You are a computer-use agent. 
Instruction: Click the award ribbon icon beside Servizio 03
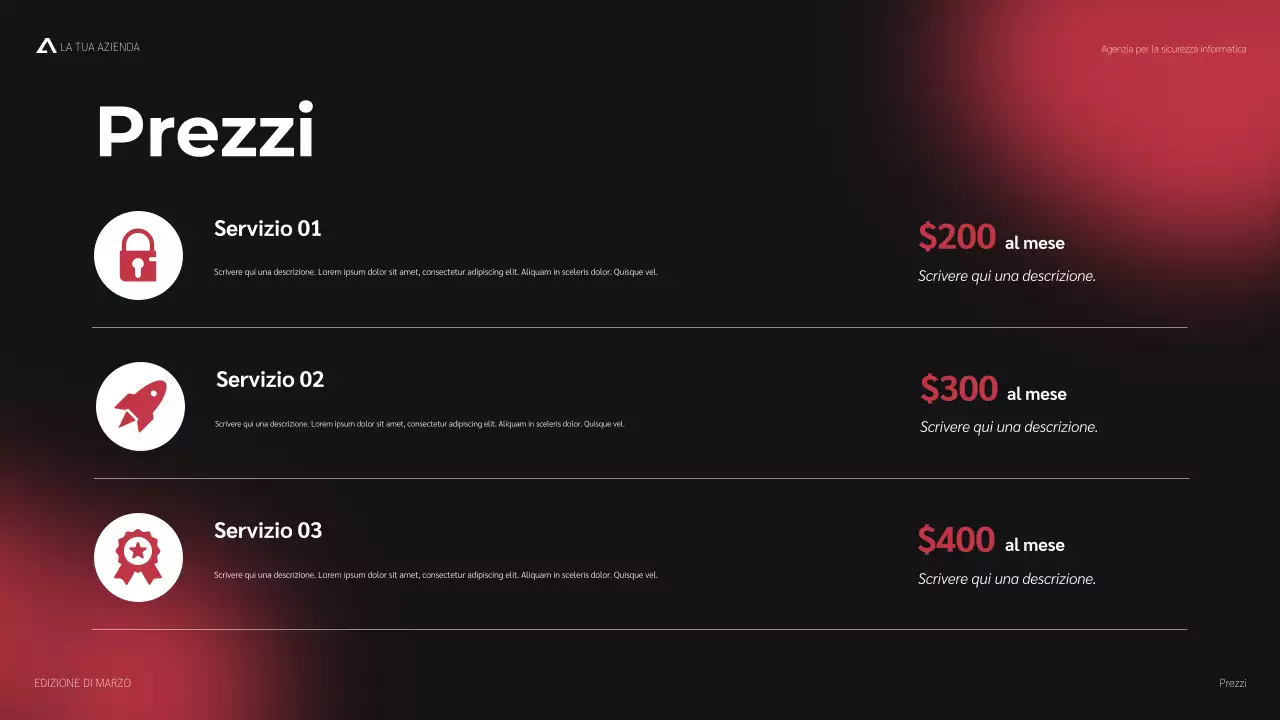[138, 558]
